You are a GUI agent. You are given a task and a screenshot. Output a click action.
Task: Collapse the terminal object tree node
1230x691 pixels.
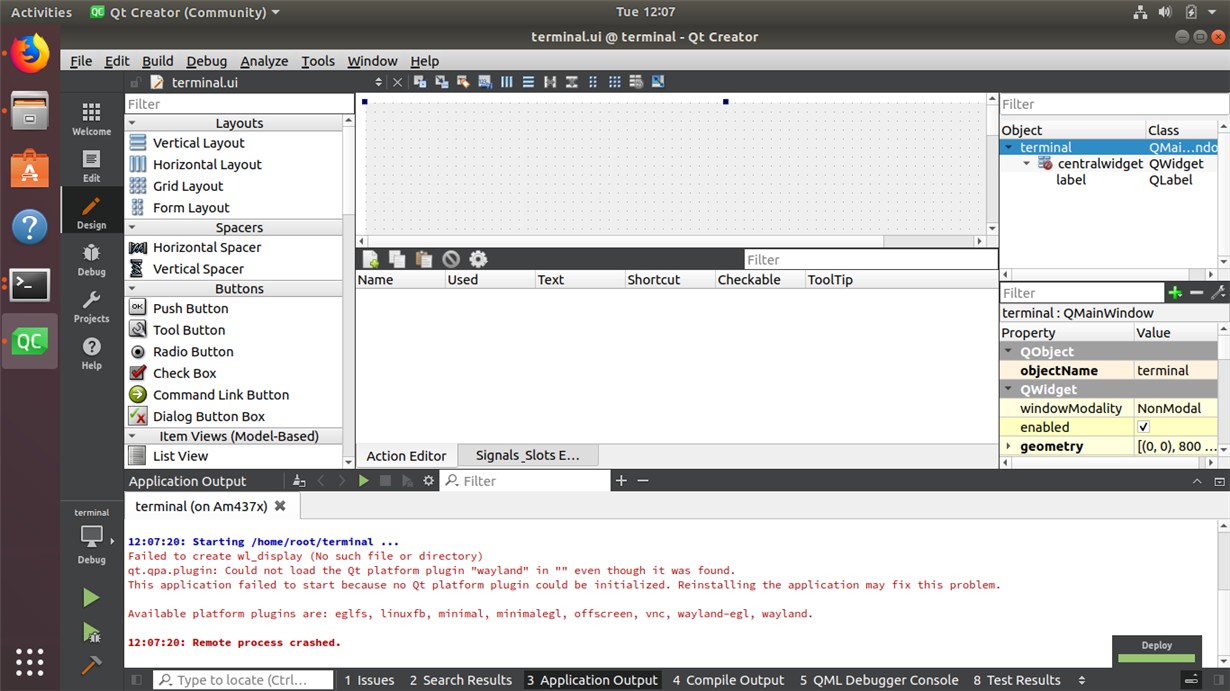(1009, 147)
